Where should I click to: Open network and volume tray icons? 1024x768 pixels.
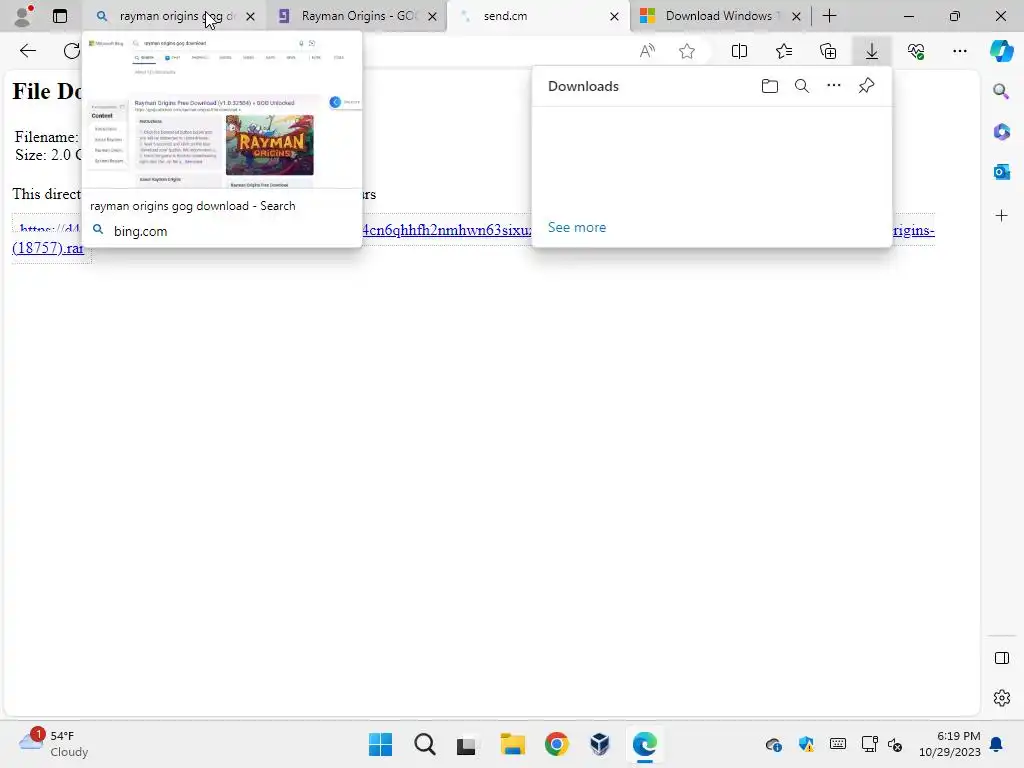click(x=882, y=744)
